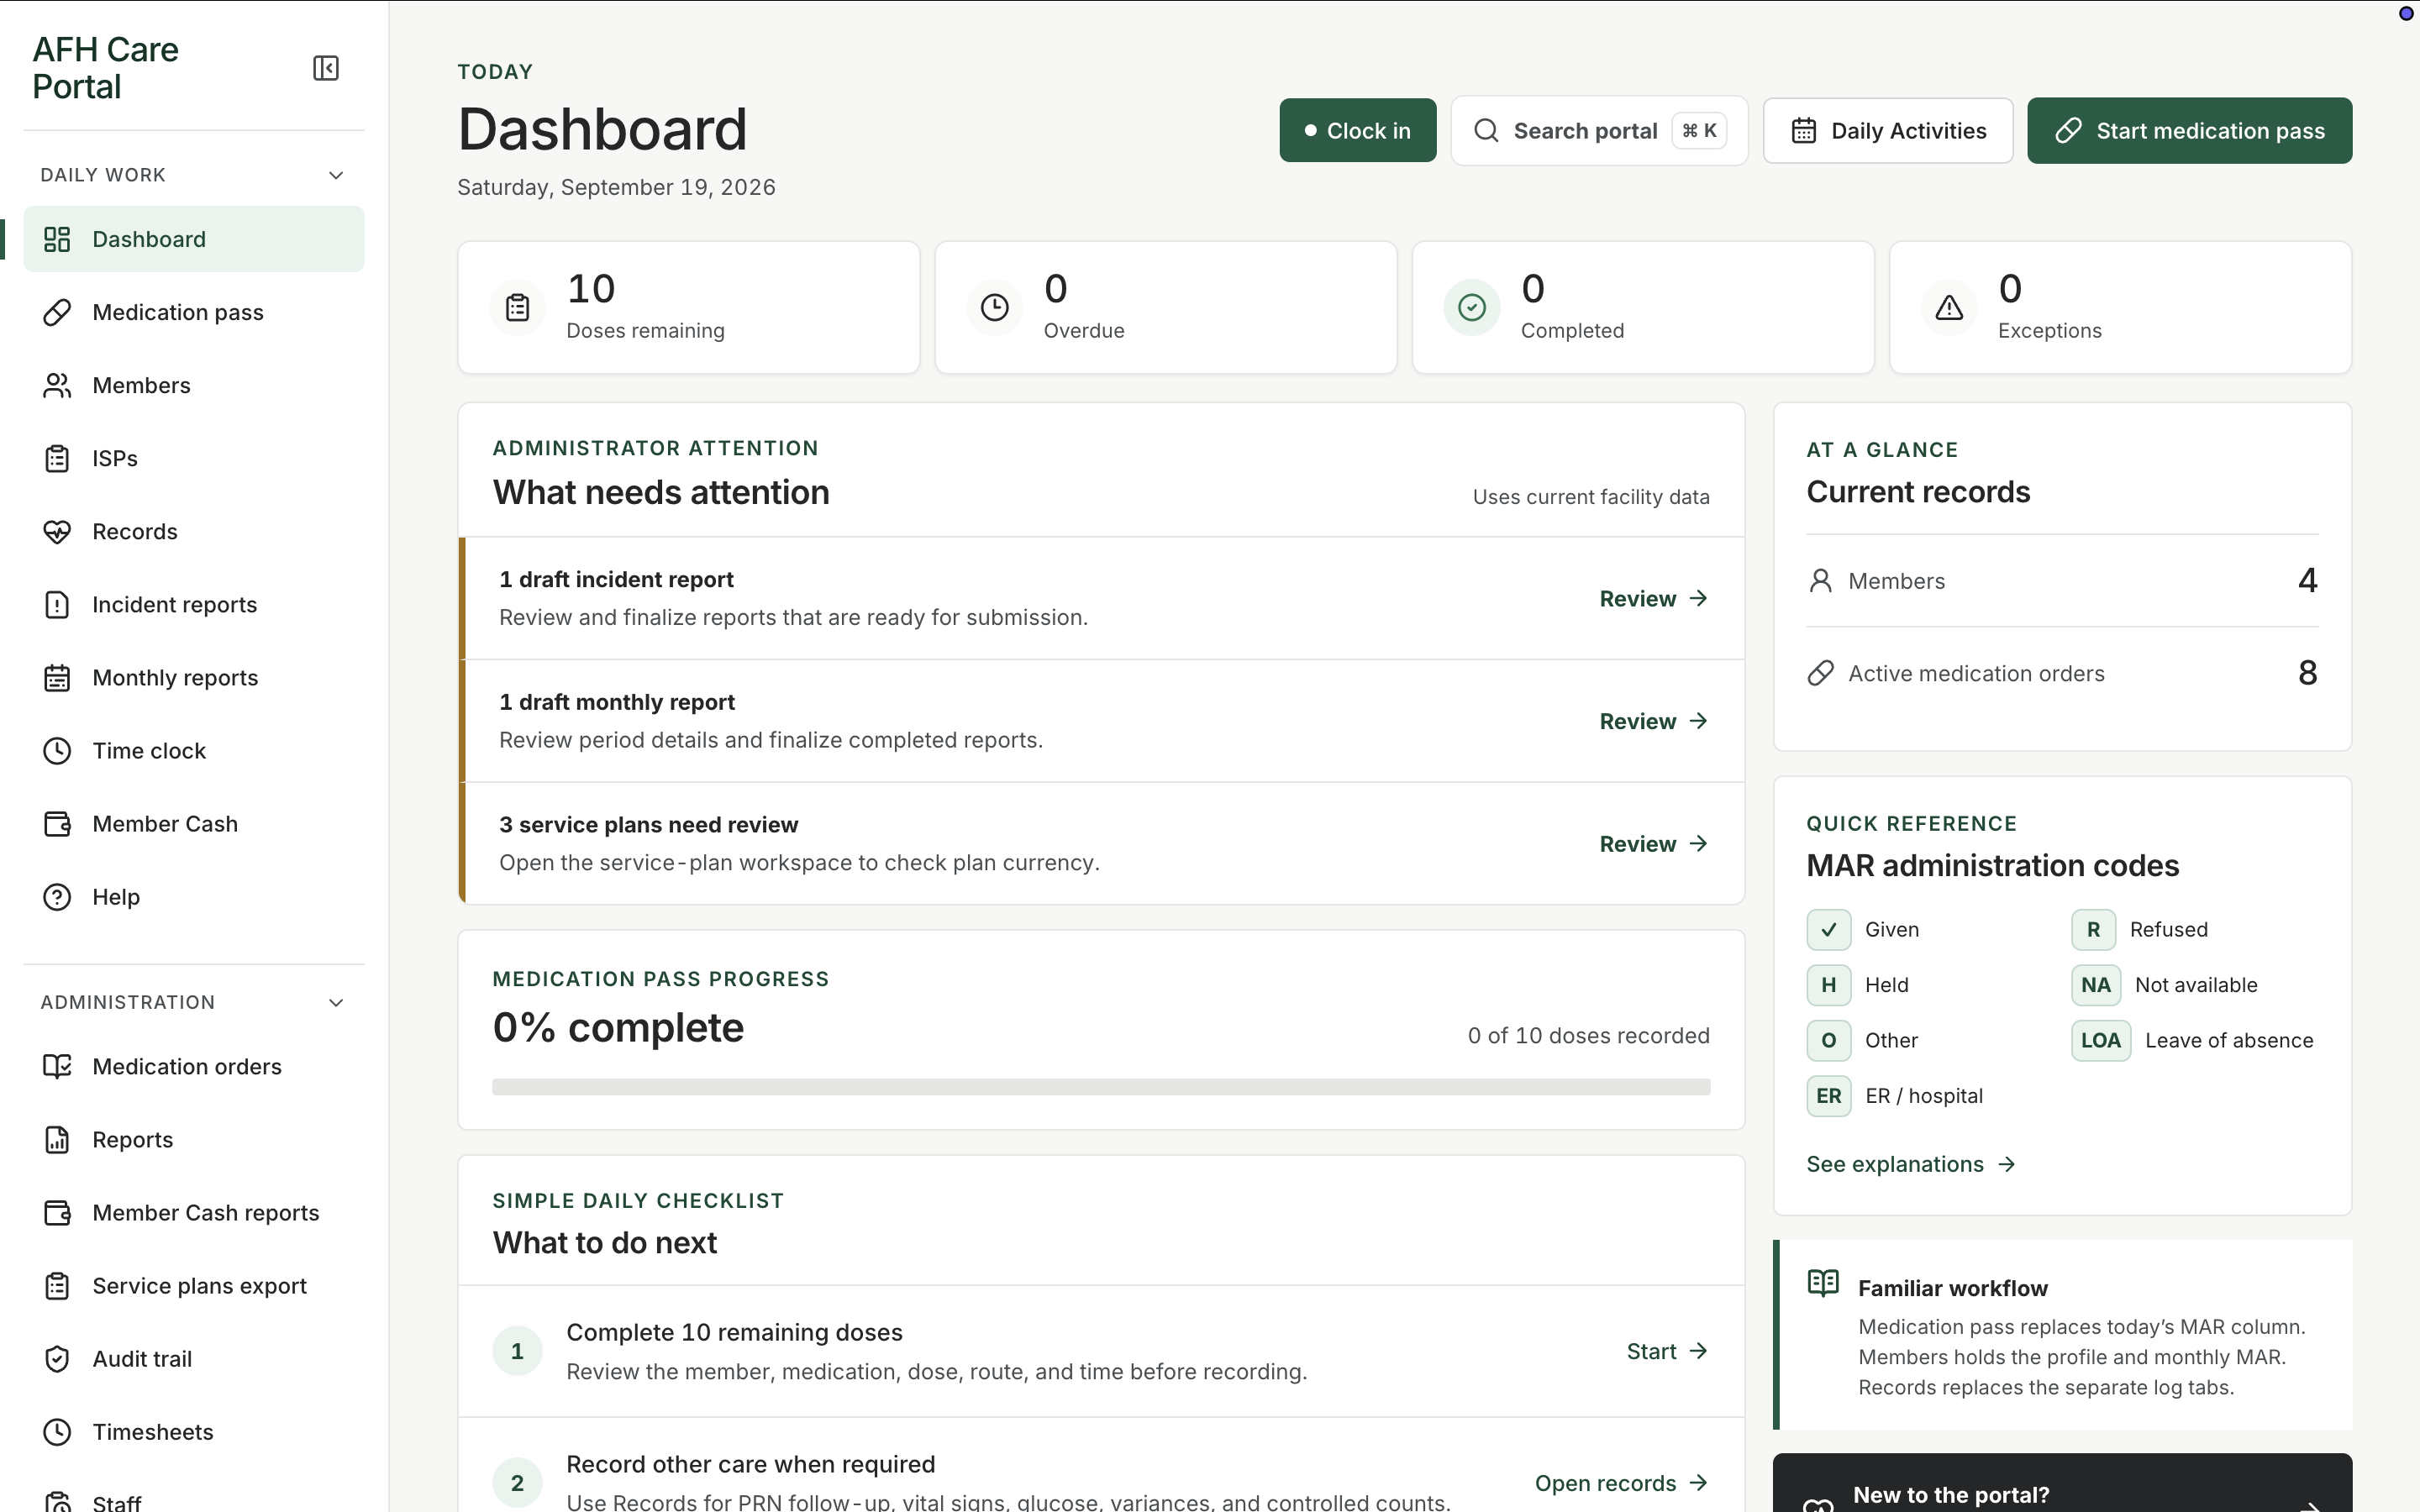Collapse the Daily Work section

[x=194, y=175]
